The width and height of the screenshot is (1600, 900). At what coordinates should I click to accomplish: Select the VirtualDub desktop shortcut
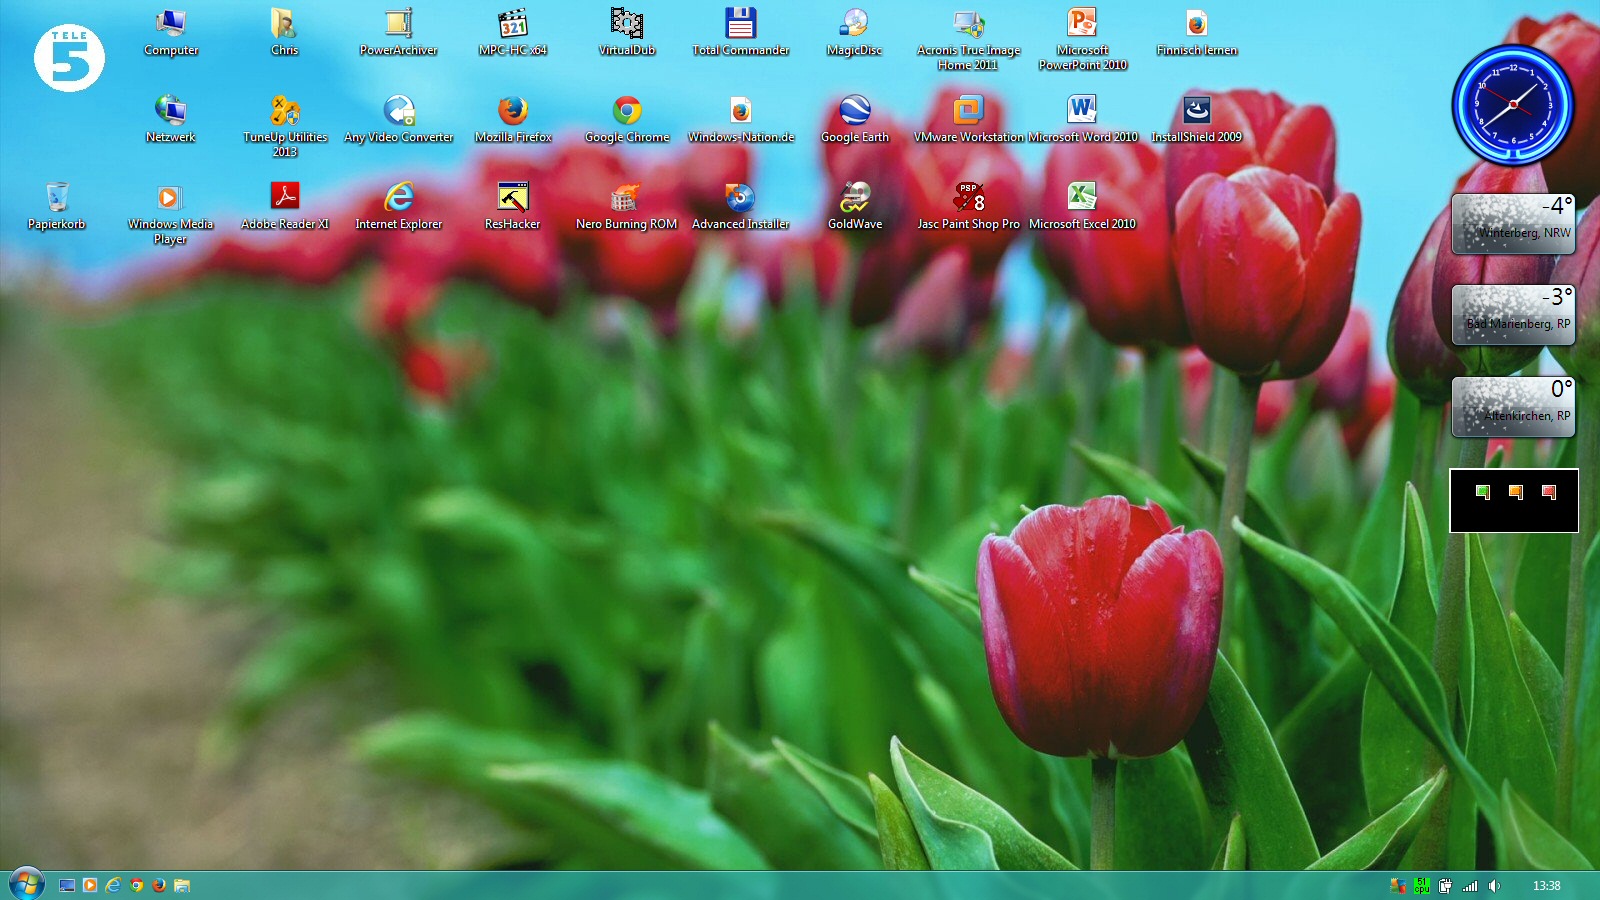coord(627,25)
